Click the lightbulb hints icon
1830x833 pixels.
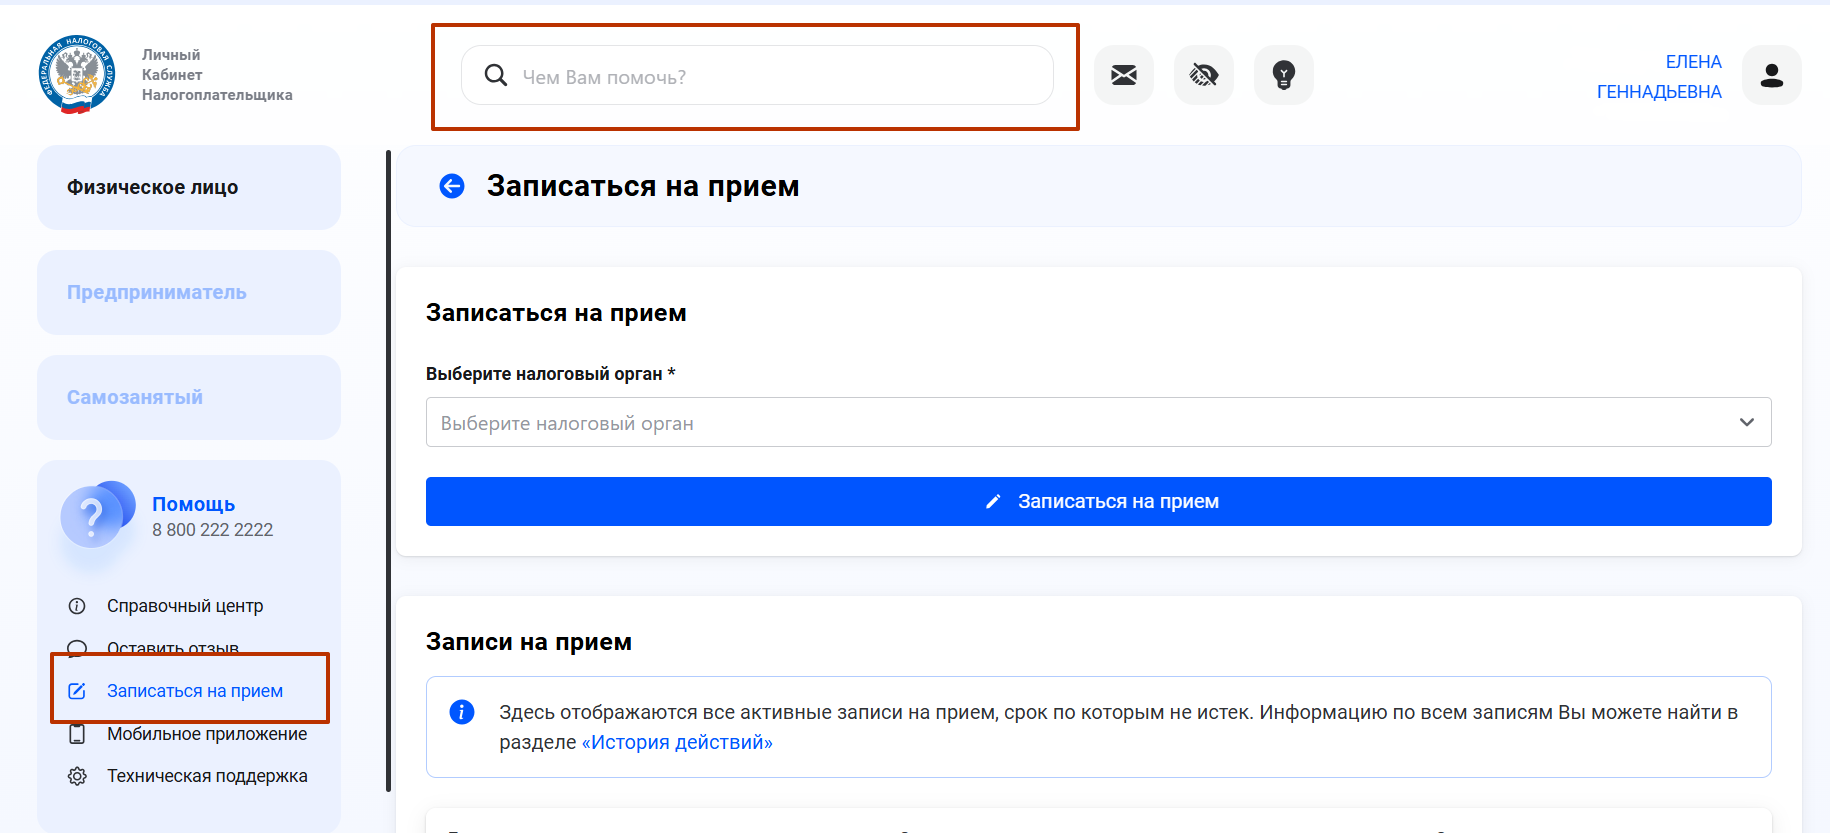1284,75
